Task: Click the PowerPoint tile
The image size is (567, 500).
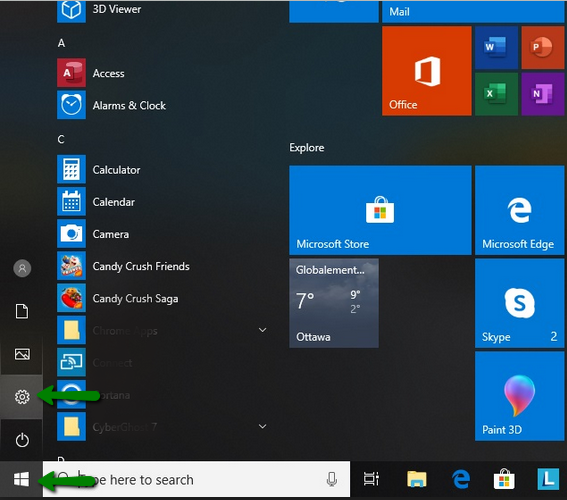Action: point(543,48)
